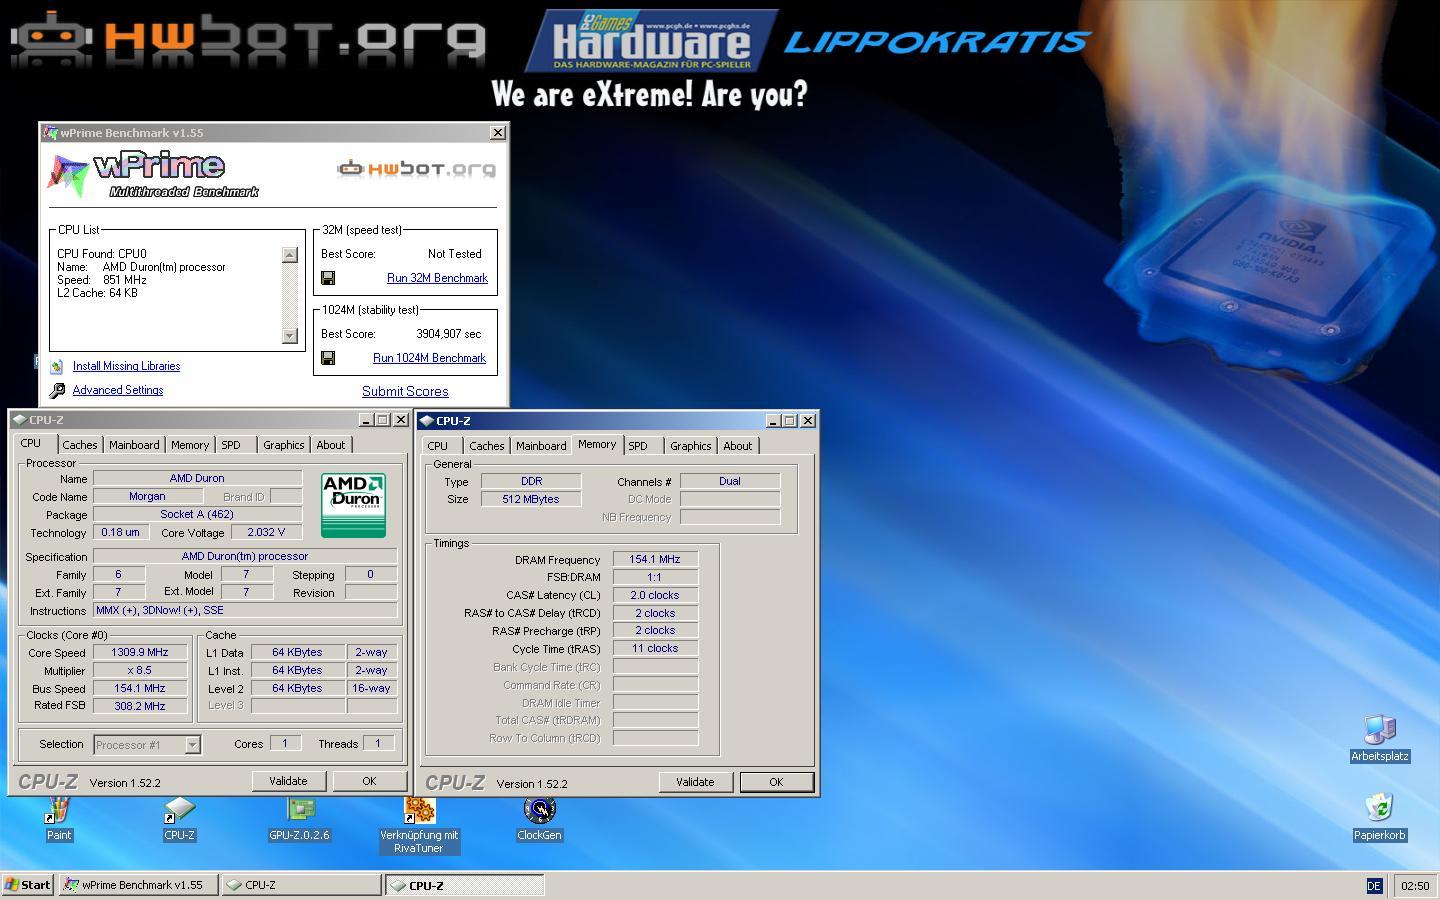Click OK in Memory CPU-Z window
The height and width of the screenshot is (900, 1440).
pyautogui.click(x=776, y=782)
